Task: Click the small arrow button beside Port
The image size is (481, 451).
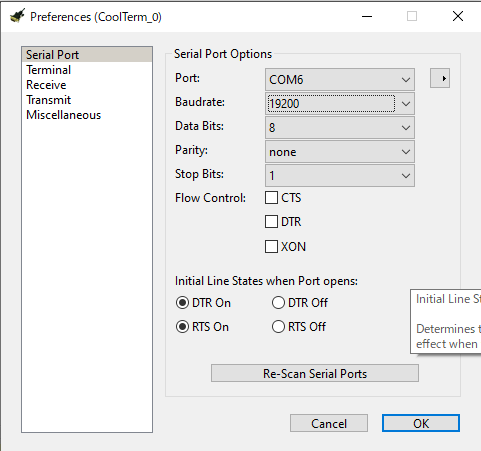Action: (440, 78)
